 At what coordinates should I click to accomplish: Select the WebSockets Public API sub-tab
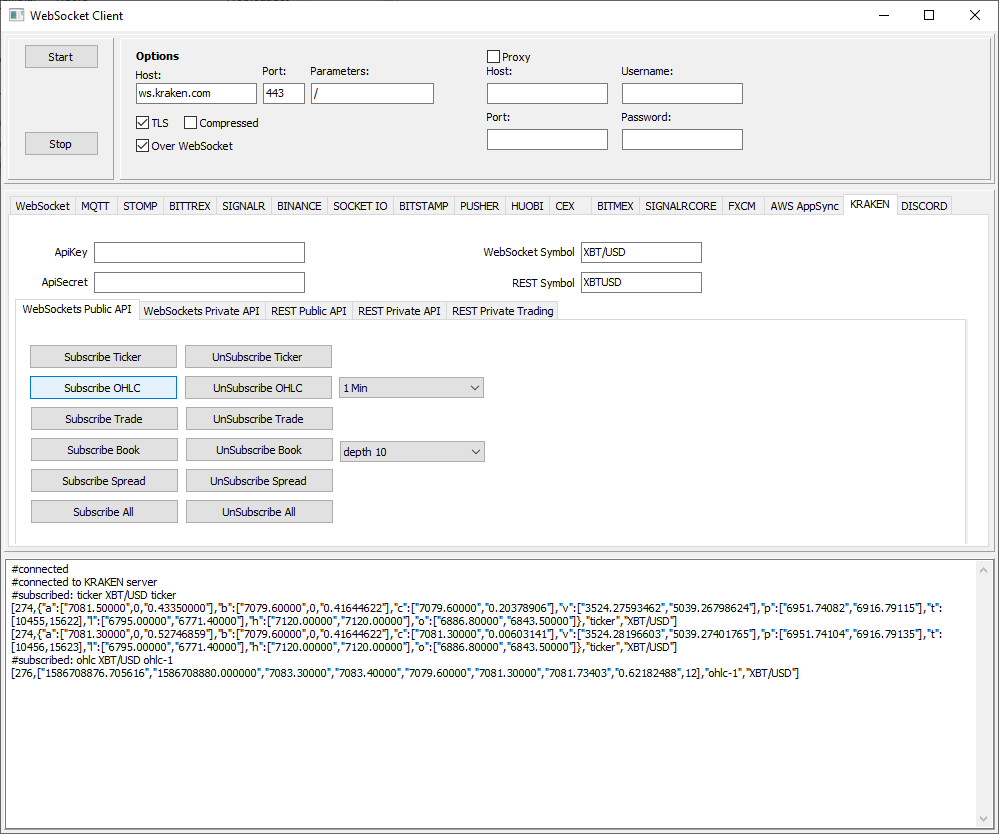(x=77, y=309)
